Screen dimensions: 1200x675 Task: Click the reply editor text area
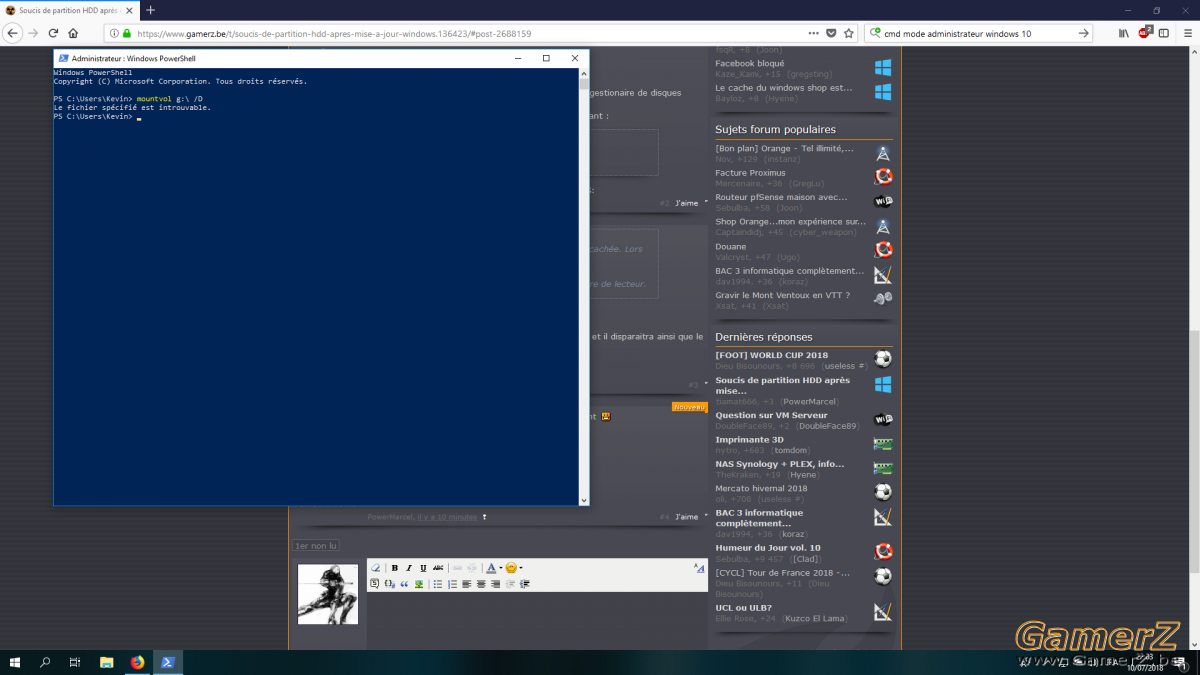tap(536, 620)
